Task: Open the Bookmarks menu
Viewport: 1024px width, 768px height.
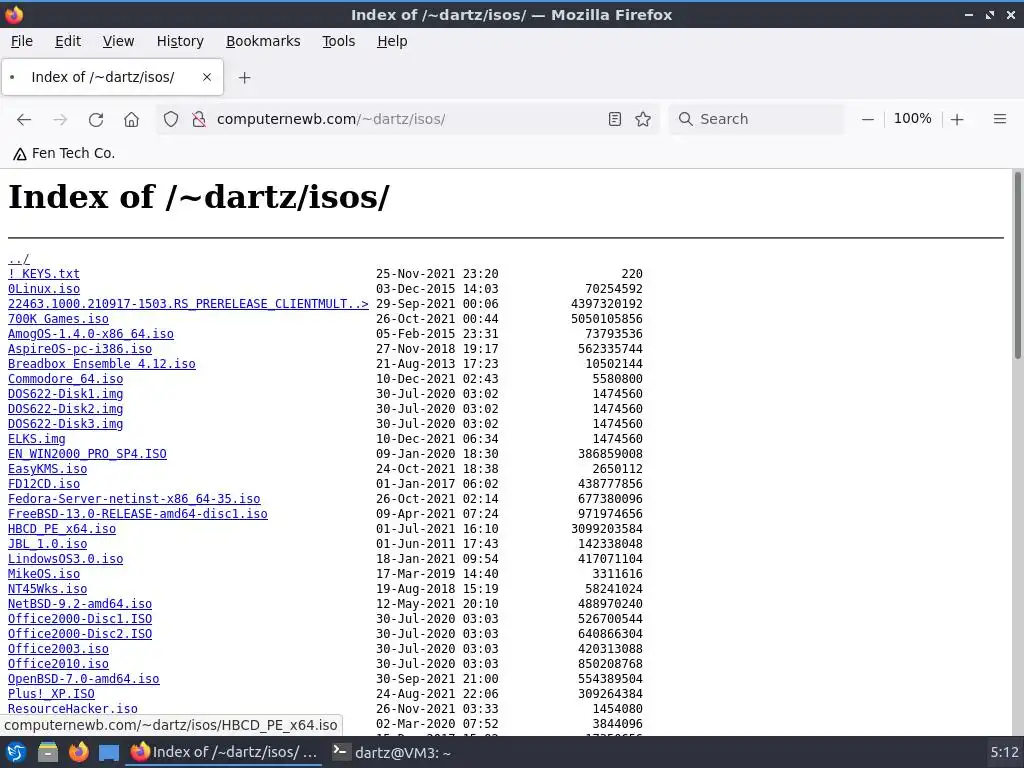Action: pos(263,41)
